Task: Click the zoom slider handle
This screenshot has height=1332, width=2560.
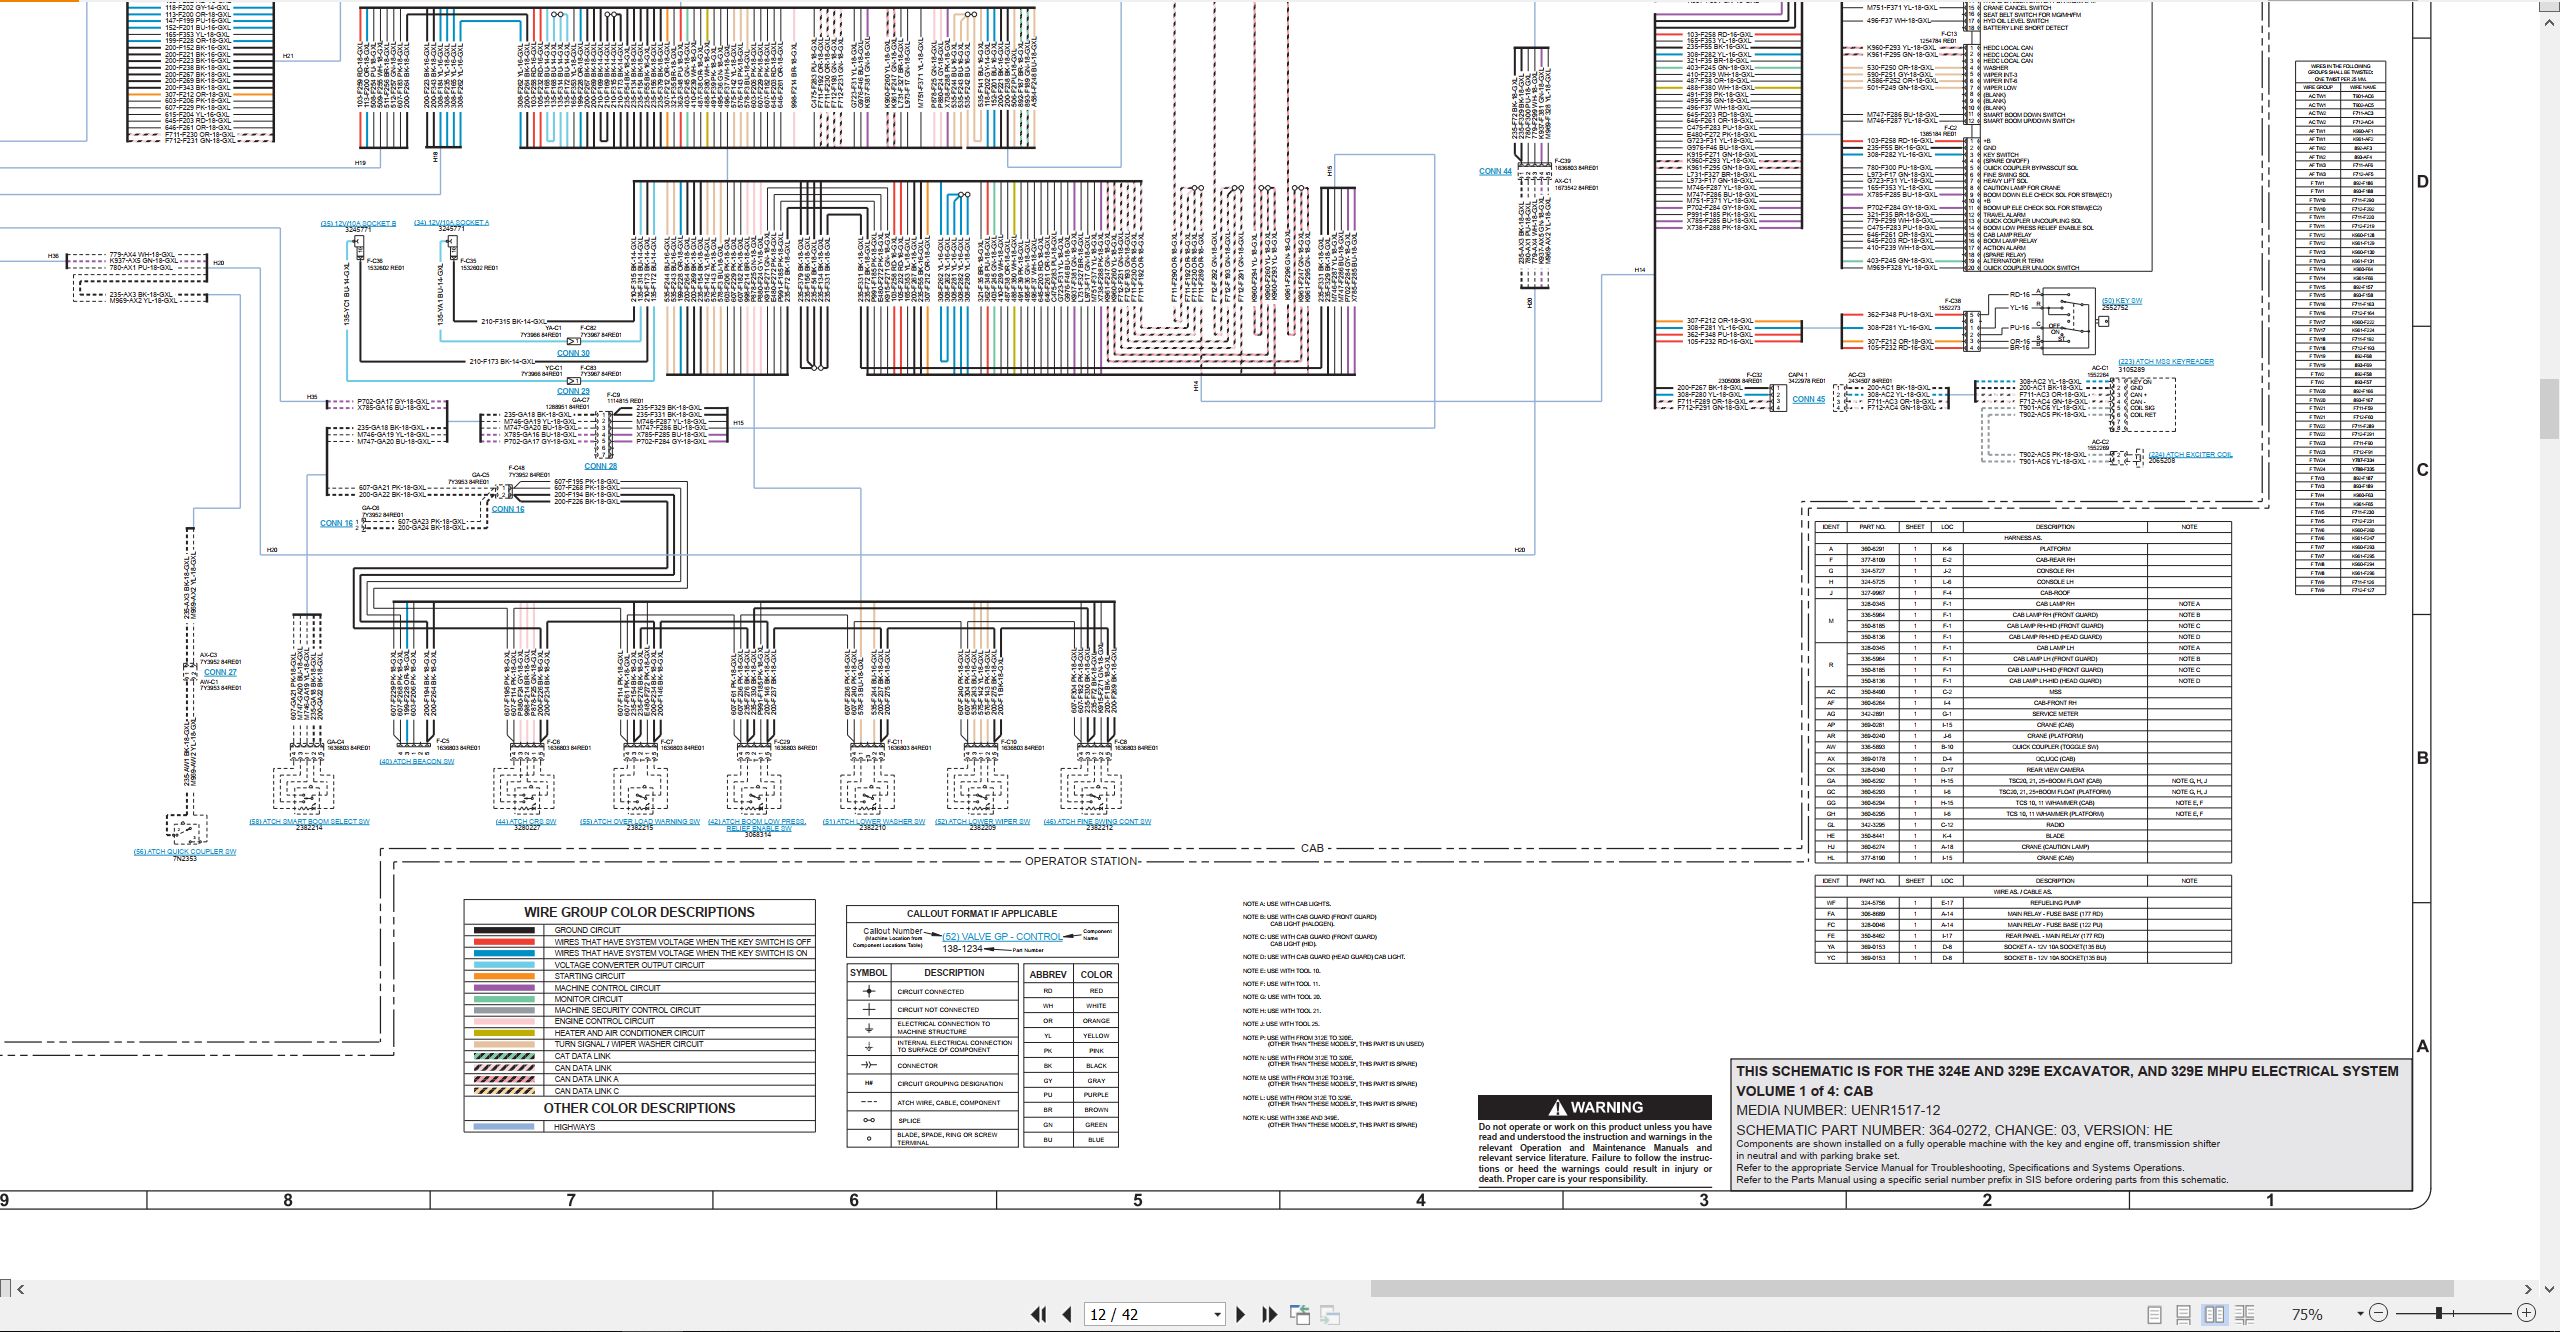Action: click(x=2439, y=1313)
